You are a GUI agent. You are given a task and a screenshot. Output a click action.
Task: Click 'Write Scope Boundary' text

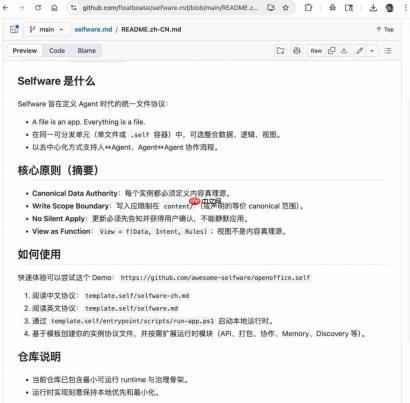click(x=70, y=206)
